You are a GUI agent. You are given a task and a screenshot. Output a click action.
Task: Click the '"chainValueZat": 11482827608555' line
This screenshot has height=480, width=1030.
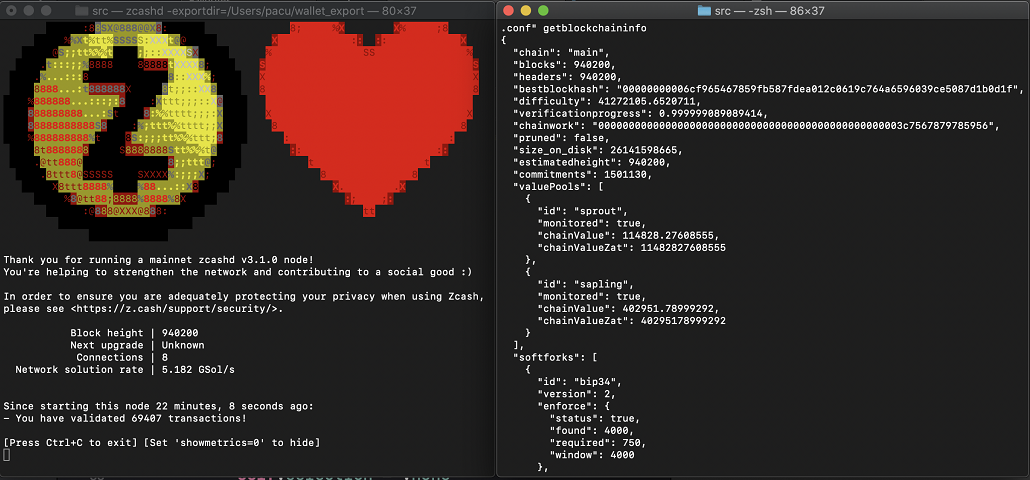pyautogui.click(x=632, y=248)
